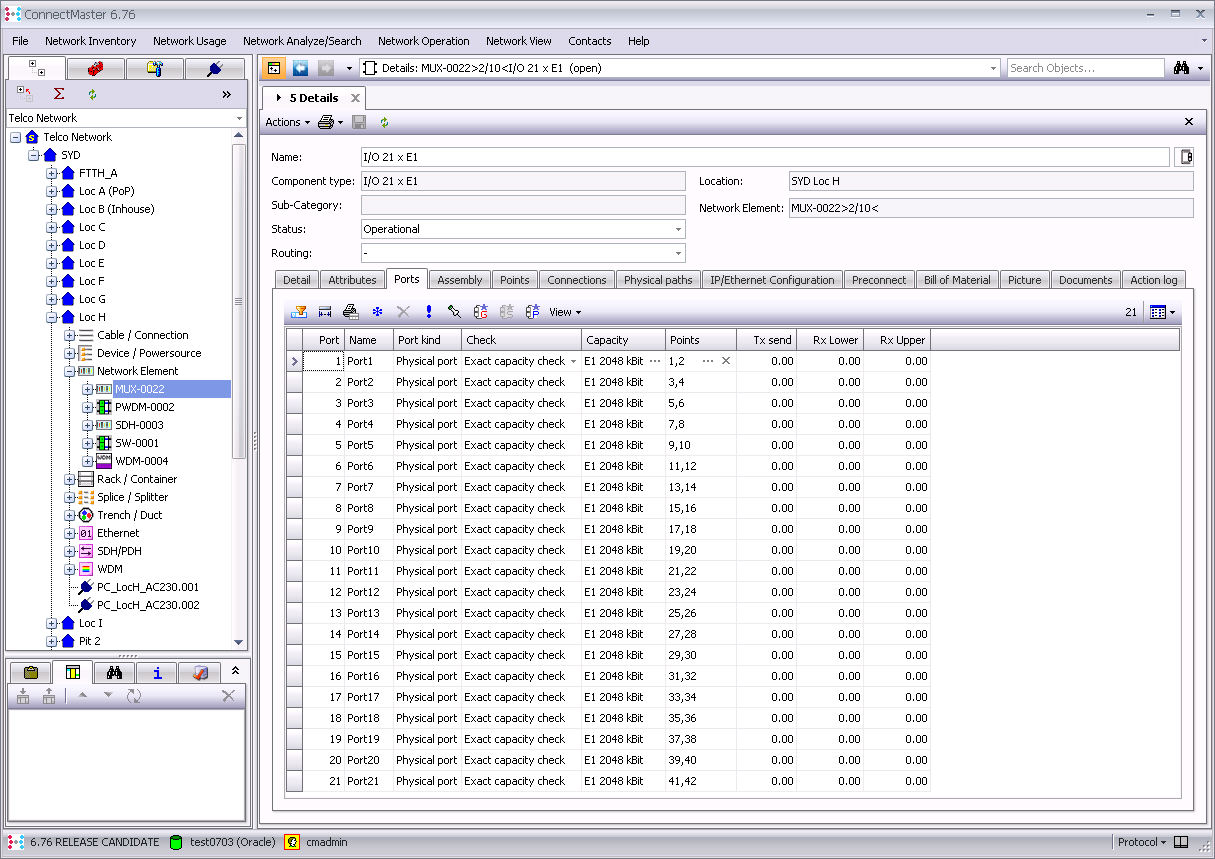Image resolution: width=1215 pixels, height=859 pixels.
Task: Expand more tools with double chevron
Action: (227, 94)
